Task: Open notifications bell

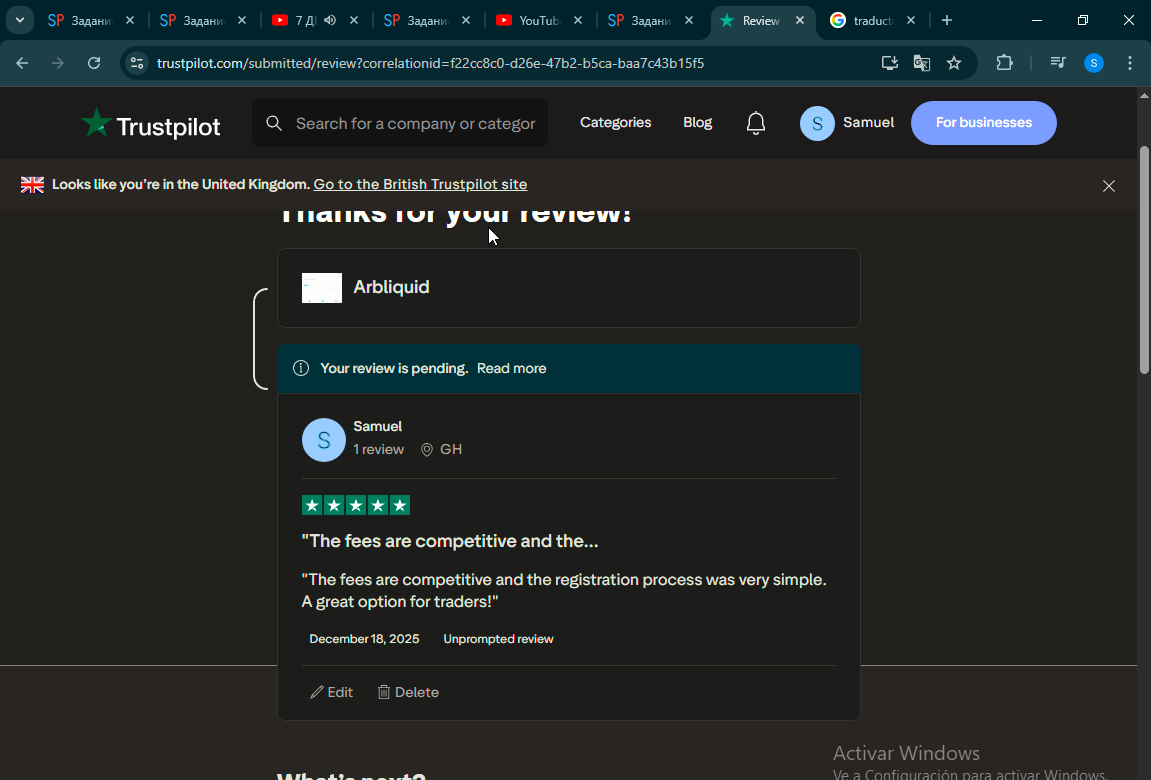Action: click(756, 123)
